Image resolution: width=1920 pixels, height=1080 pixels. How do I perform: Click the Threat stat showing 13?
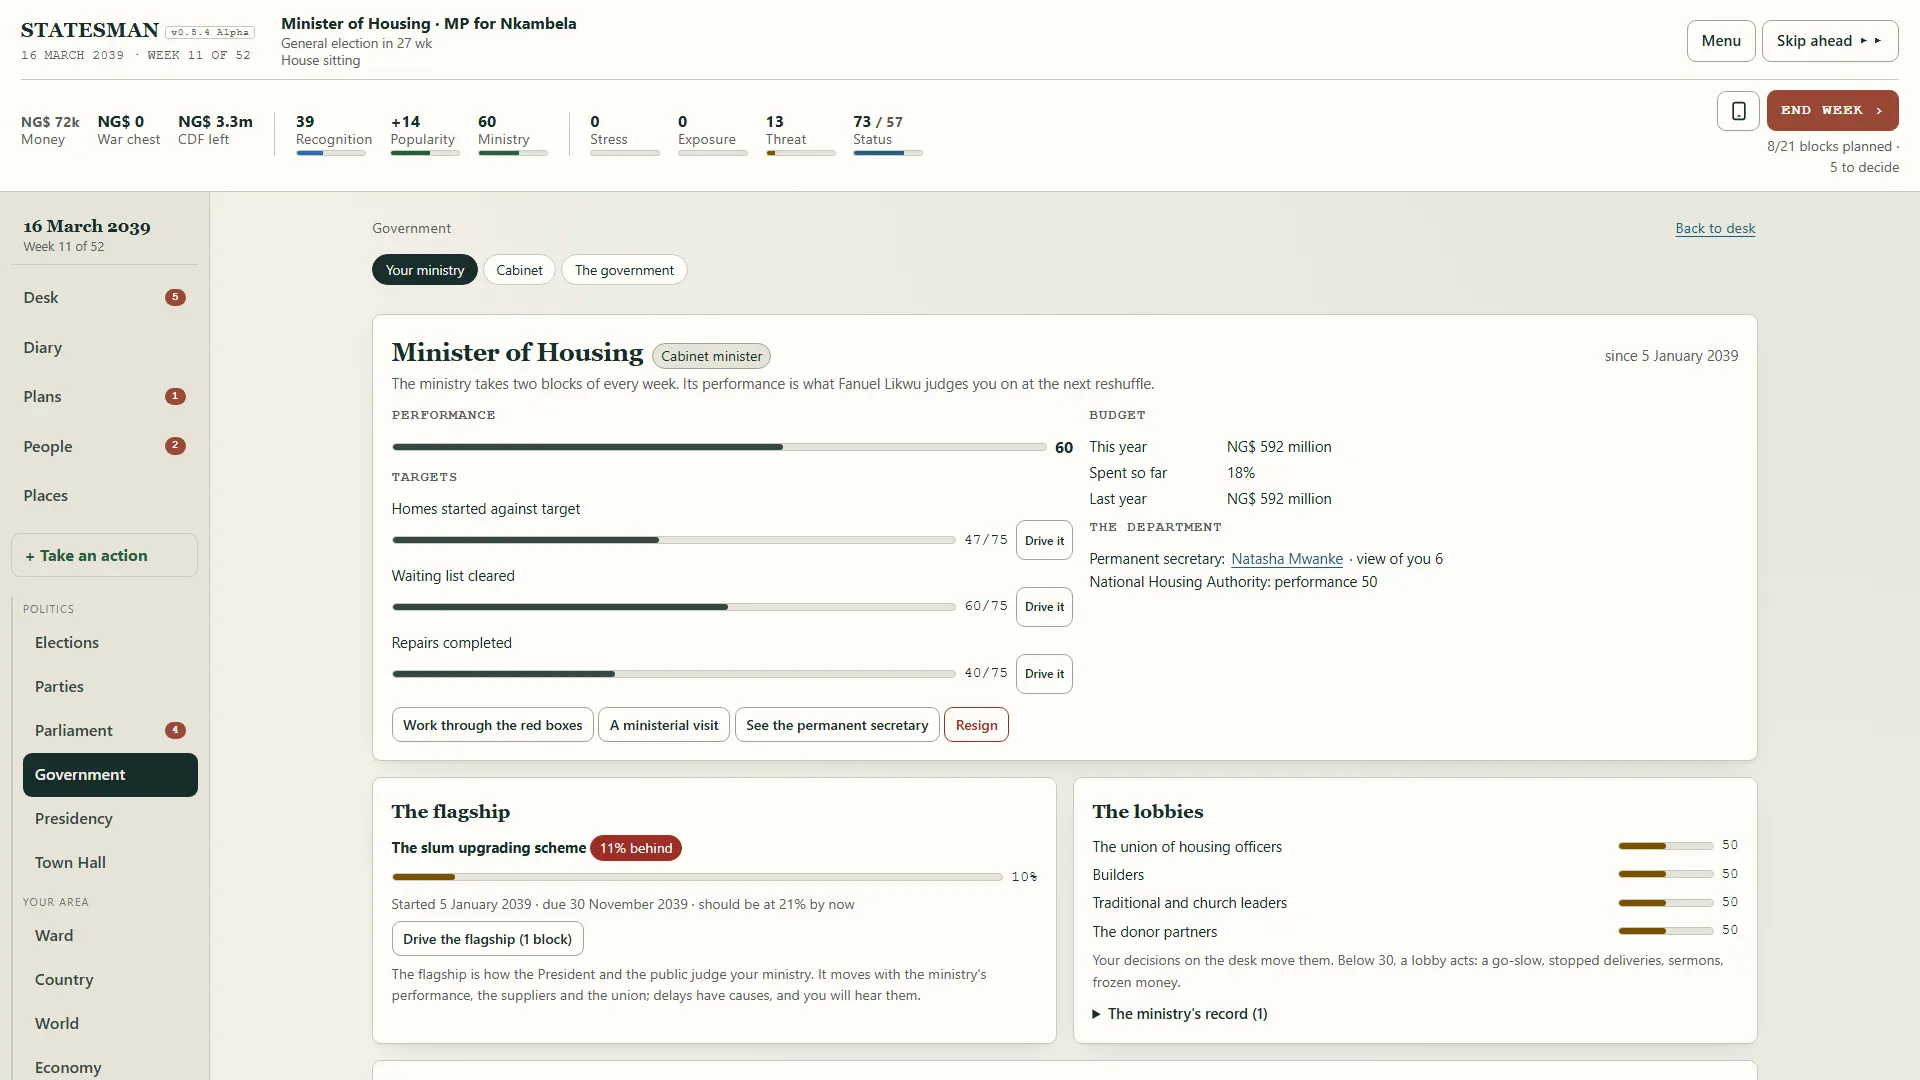pyautogui.click(x=800, y=134)
